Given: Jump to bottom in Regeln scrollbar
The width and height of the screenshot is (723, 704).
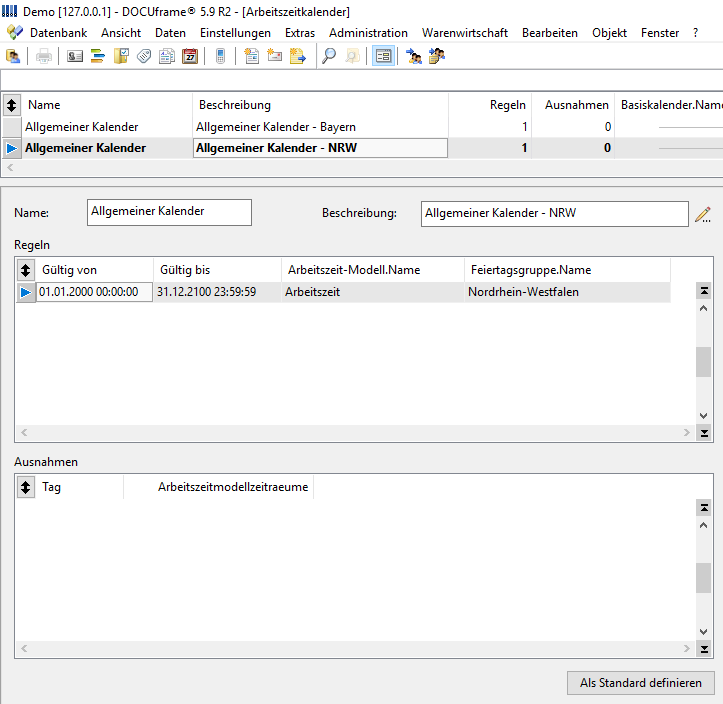Looking at the screenshot, I should point(704,433).
